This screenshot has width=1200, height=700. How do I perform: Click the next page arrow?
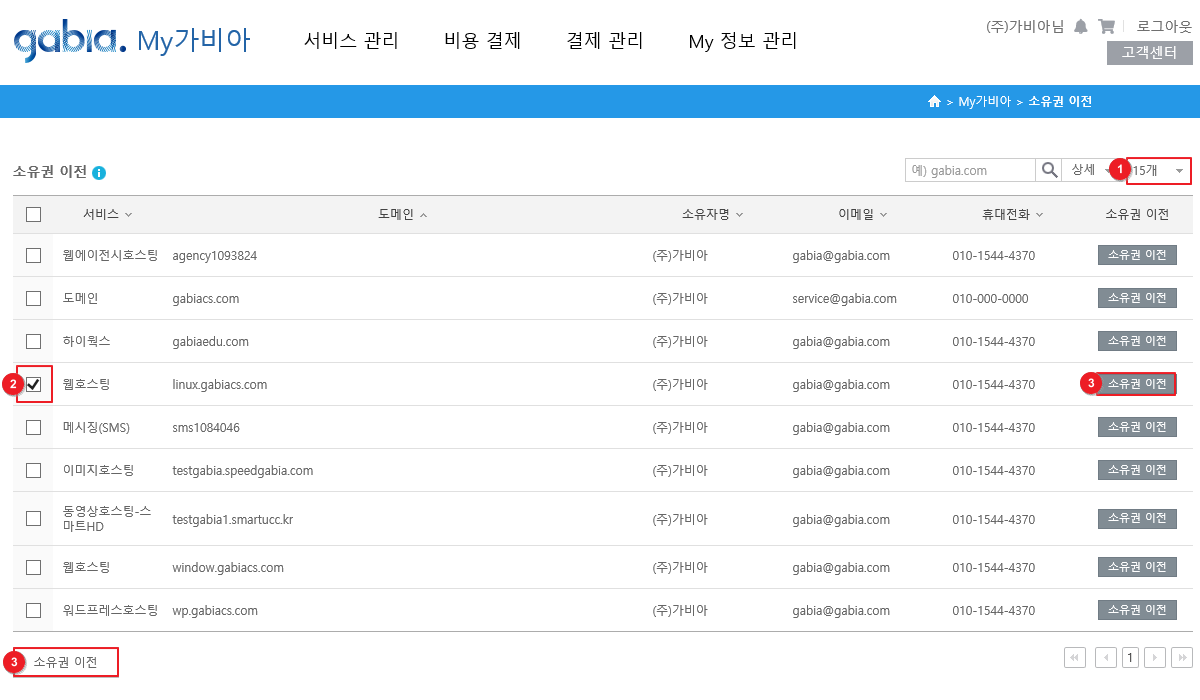[1155, 657]
